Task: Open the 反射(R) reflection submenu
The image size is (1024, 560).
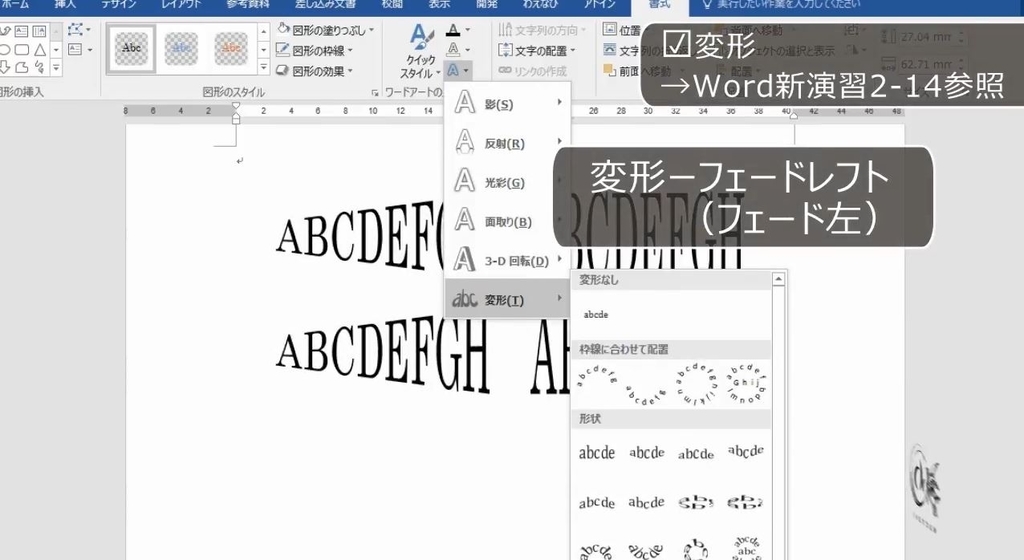Action: coord(507,142)
